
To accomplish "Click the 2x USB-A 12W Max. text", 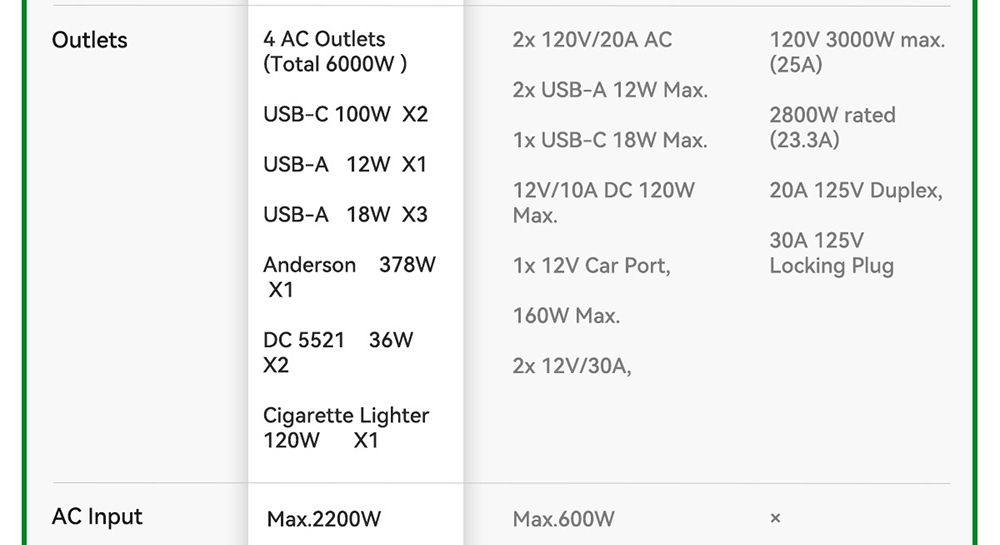I will (610, 90).
